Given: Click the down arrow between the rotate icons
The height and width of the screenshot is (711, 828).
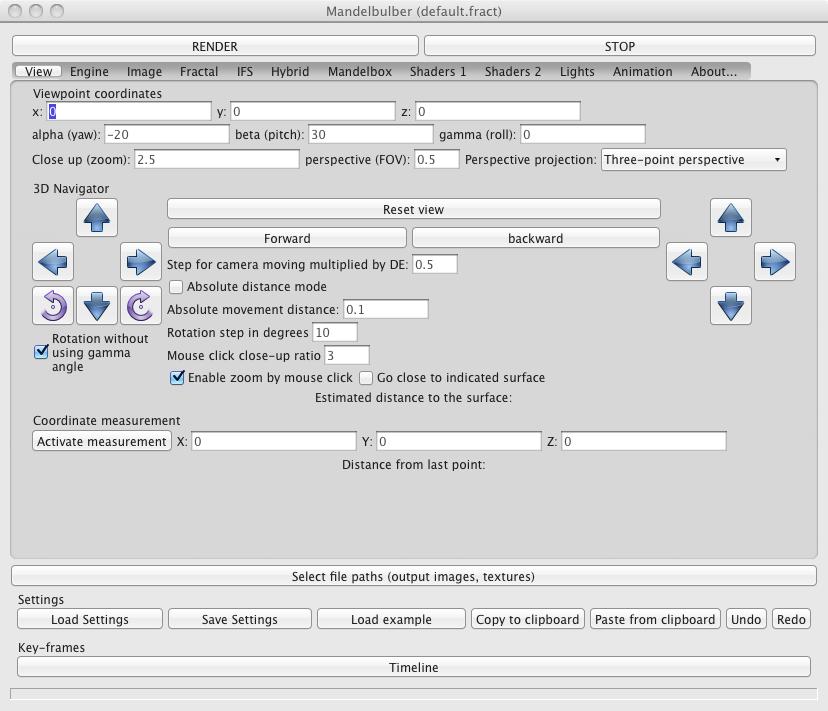Looking at the screenshot, I should [x=97, y=305].
